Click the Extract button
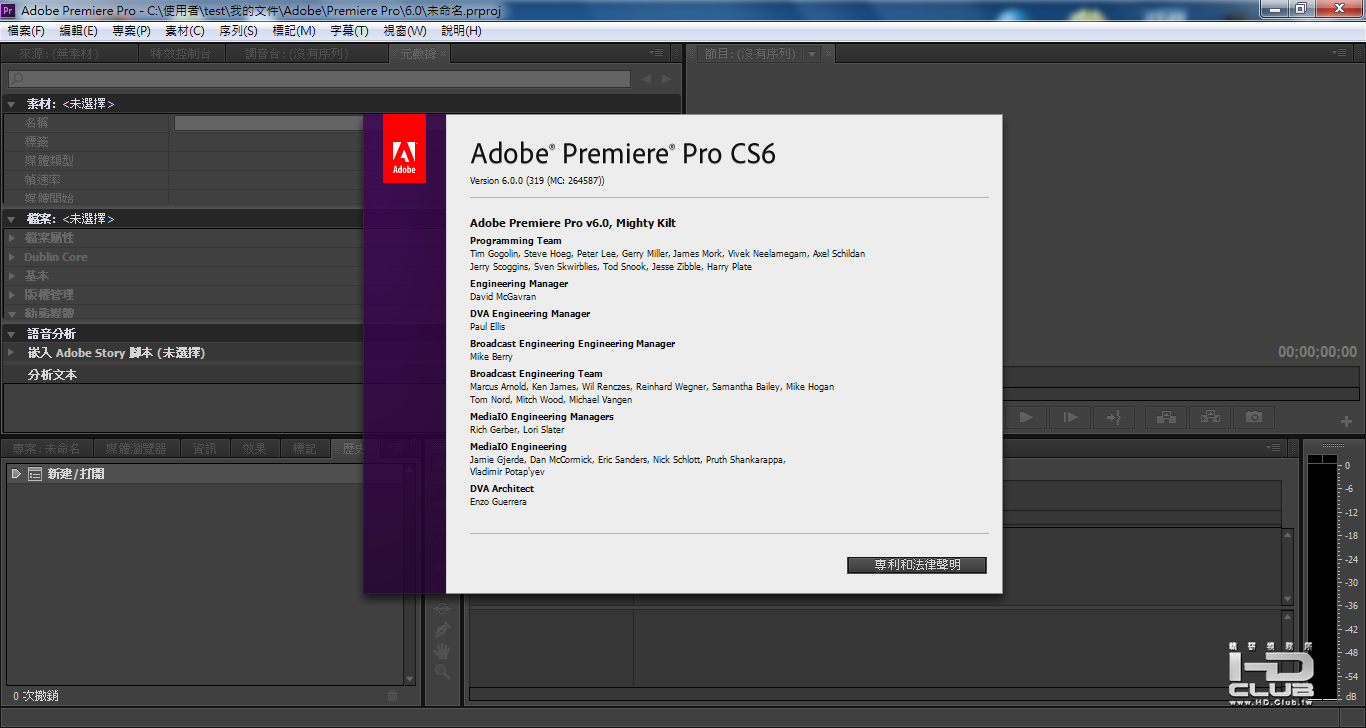 click(x=1210, y=417)
